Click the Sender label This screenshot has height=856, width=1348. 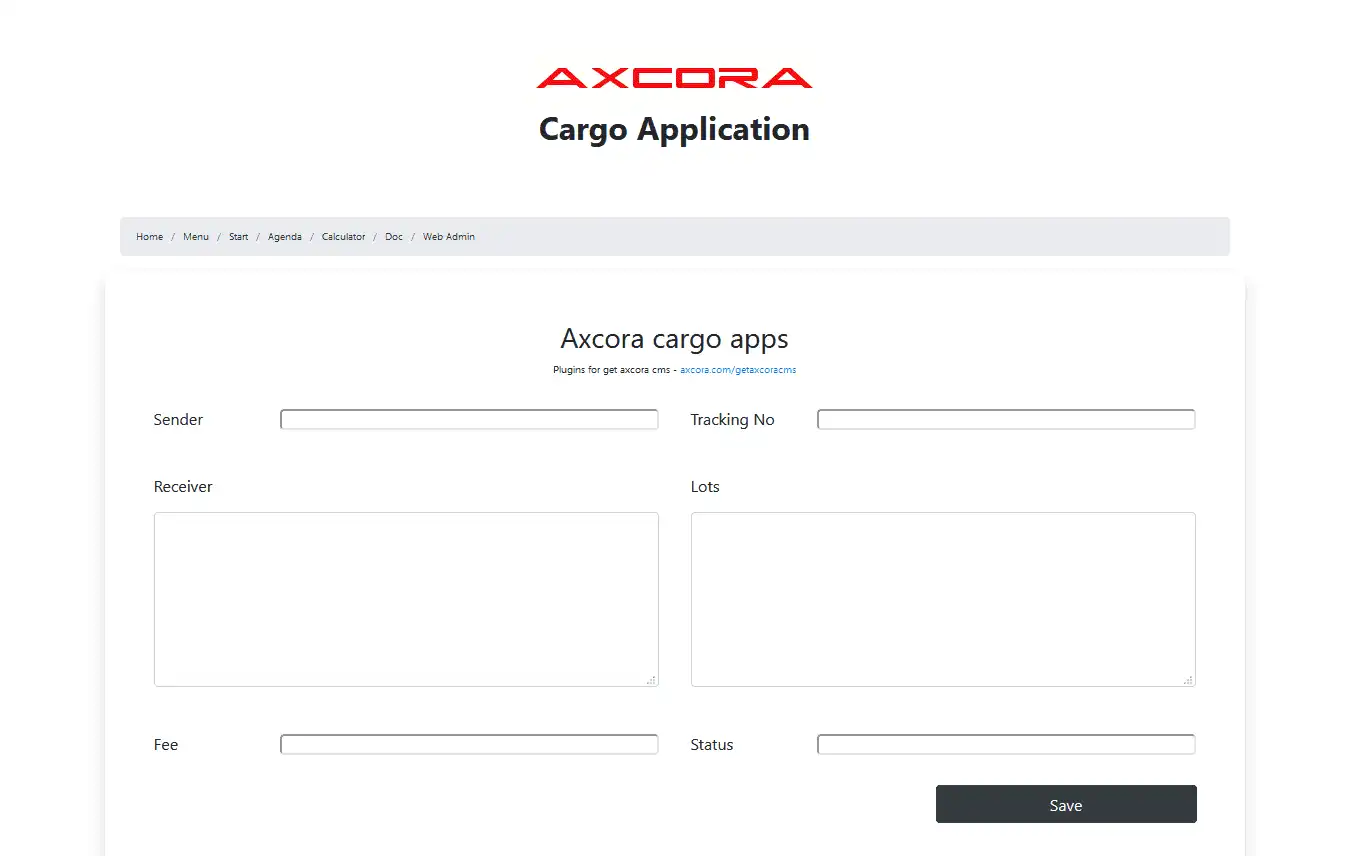[x=178, y=420]
